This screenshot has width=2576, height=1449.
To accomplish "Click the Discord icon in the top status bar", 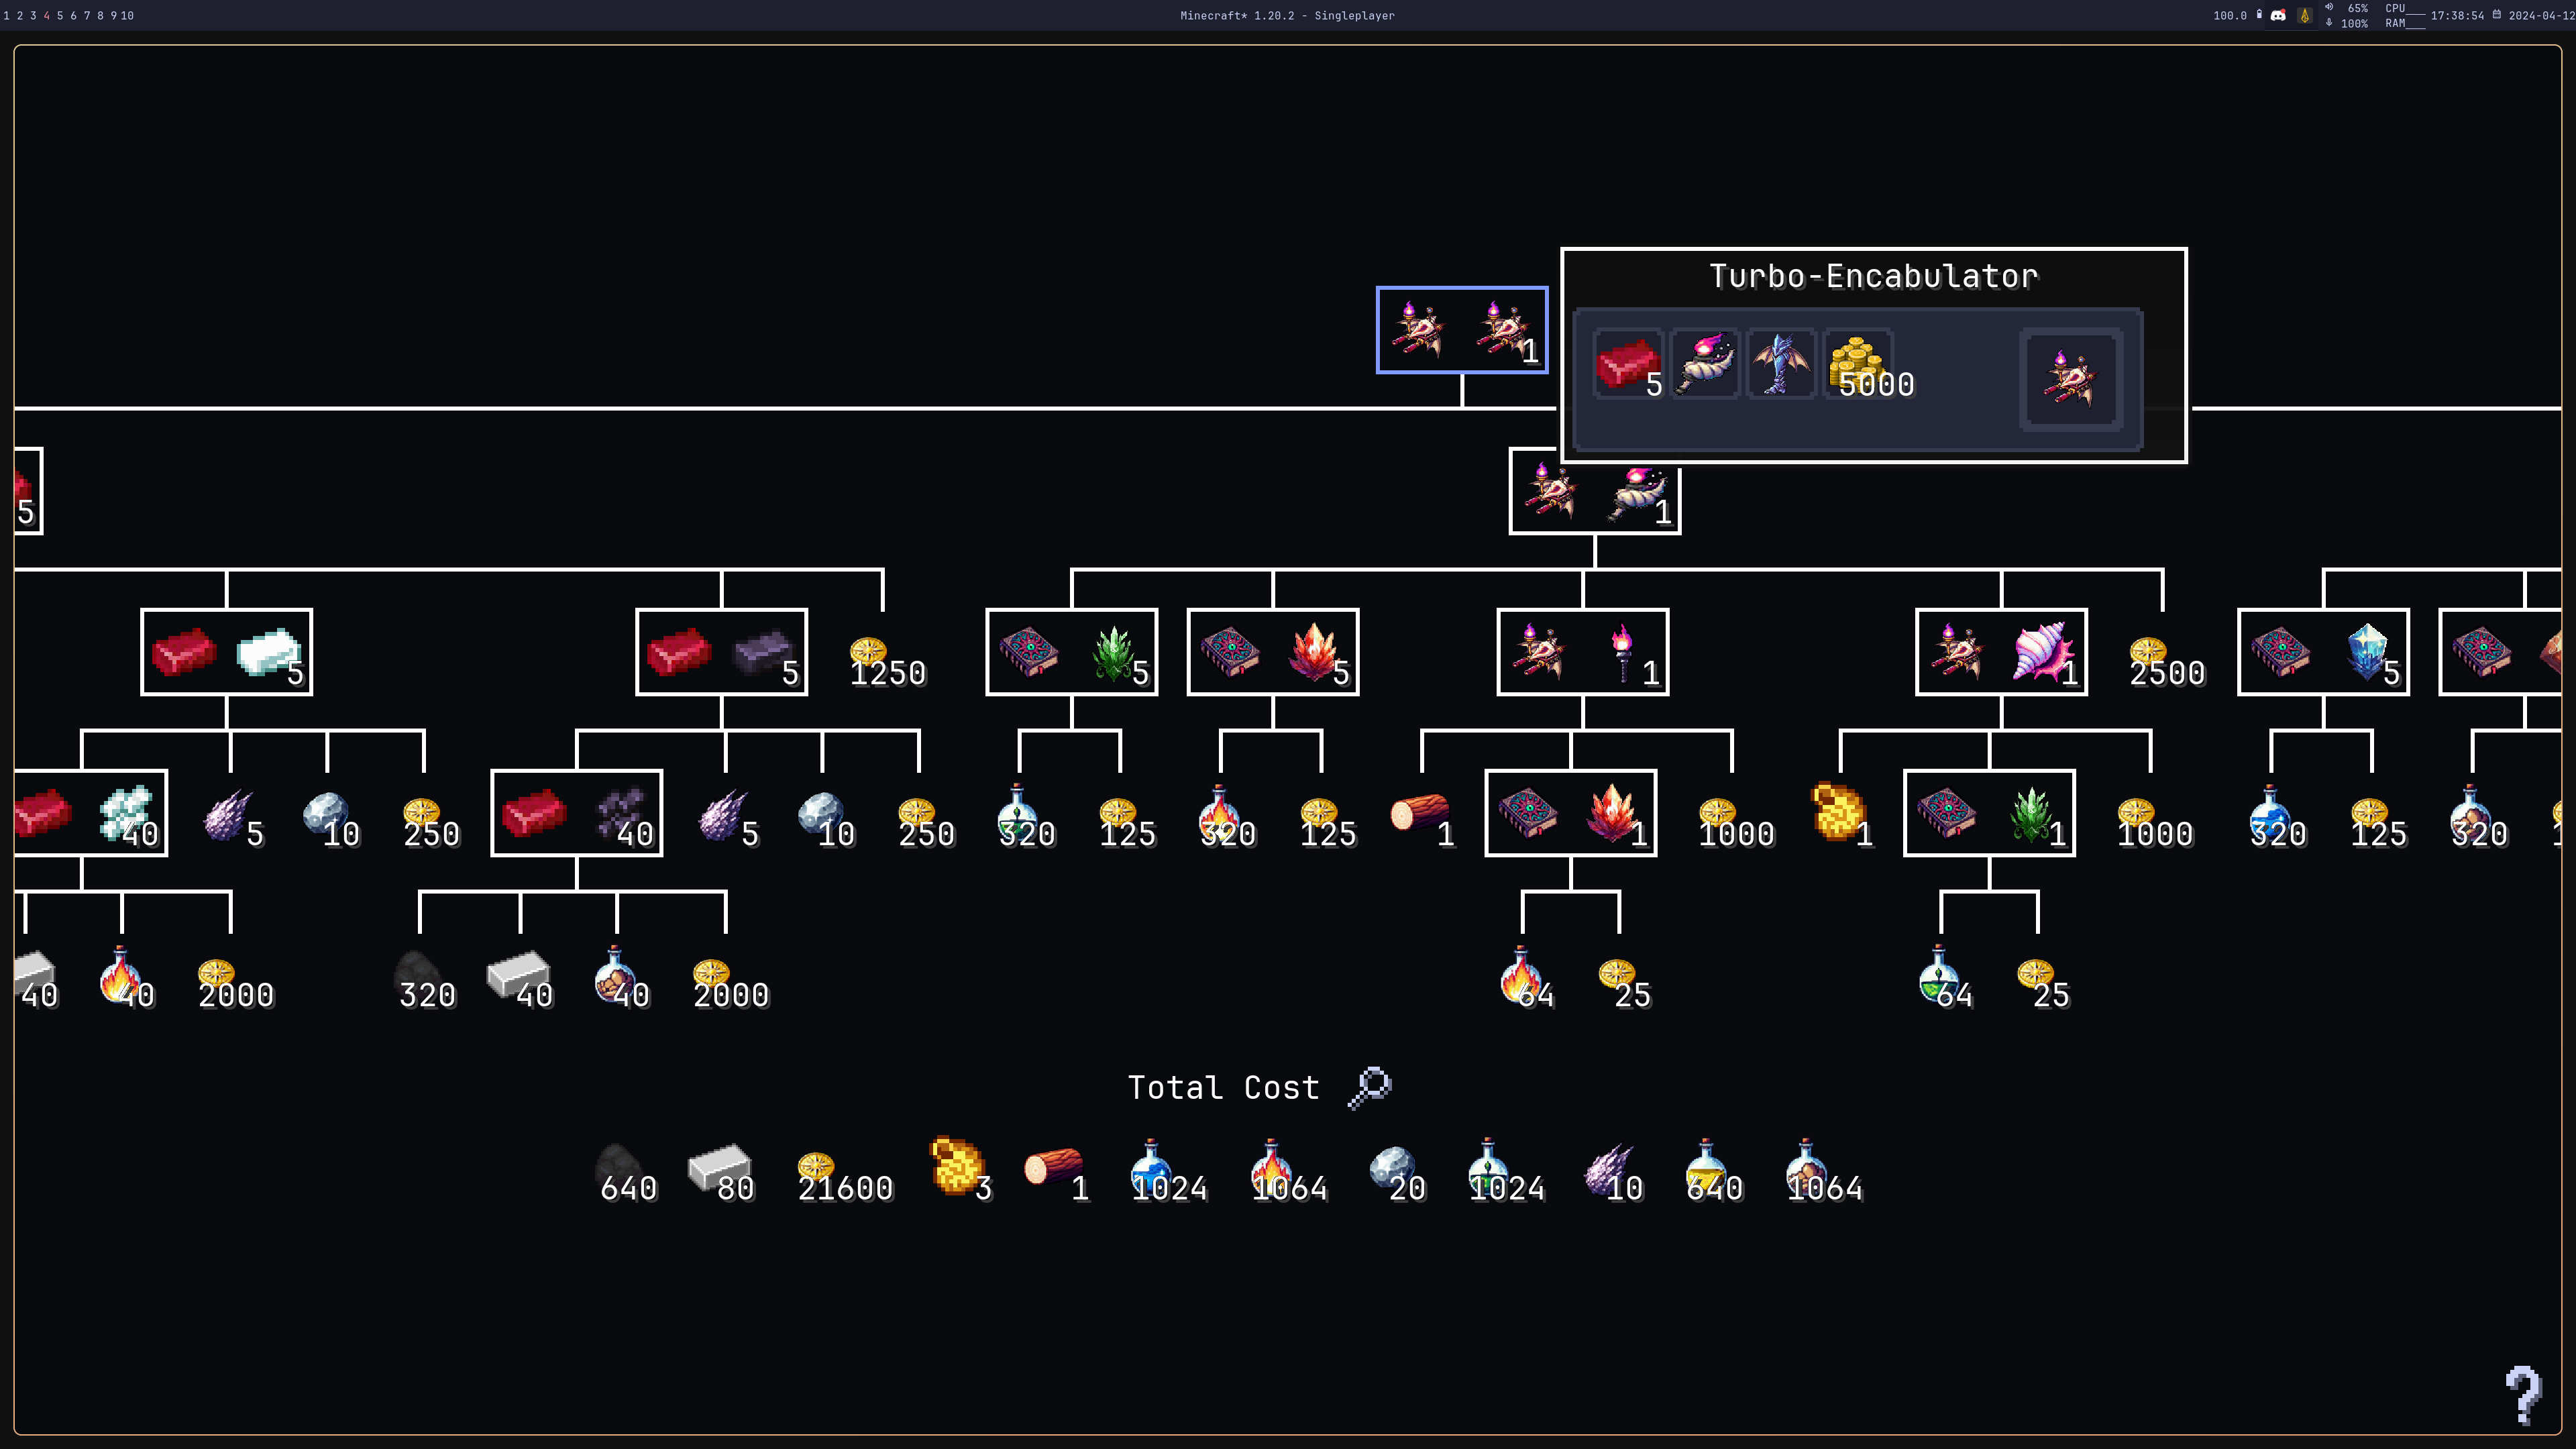I will click(x=2277, y=15).
